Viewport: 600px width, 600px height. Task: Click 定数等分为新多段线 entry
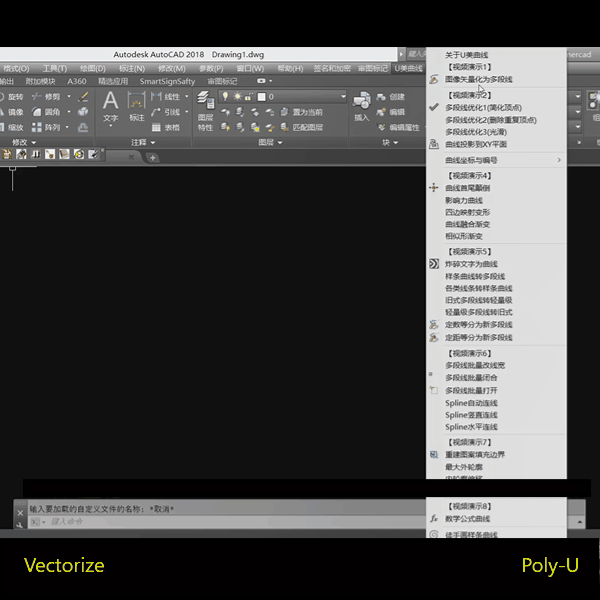[478, 325]
